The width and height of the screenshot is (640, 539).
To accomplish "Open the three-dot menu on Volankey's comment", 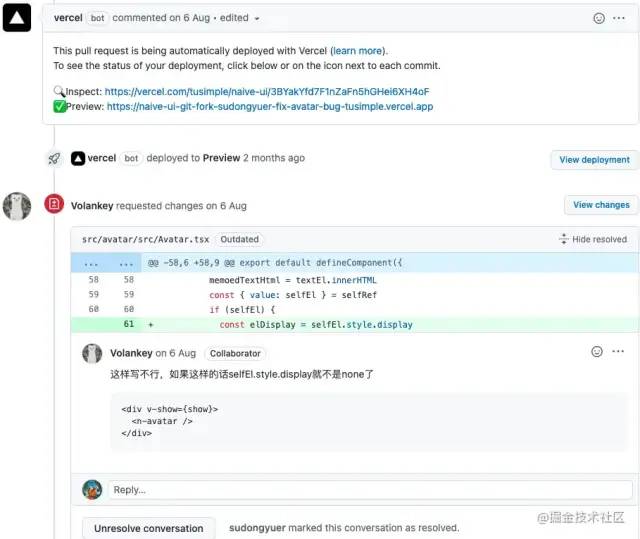I will click(x=619, y=352).
